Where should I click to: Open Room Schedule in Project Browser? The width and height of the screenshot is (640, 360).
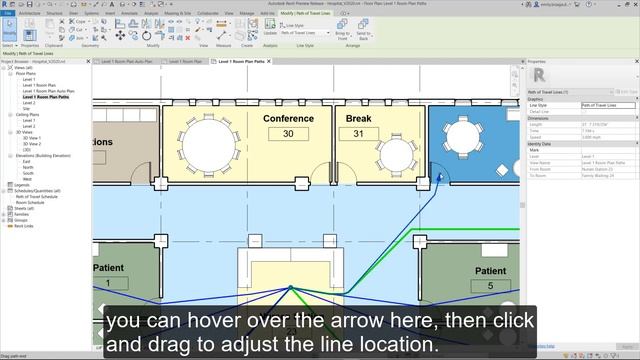(30, 202)
